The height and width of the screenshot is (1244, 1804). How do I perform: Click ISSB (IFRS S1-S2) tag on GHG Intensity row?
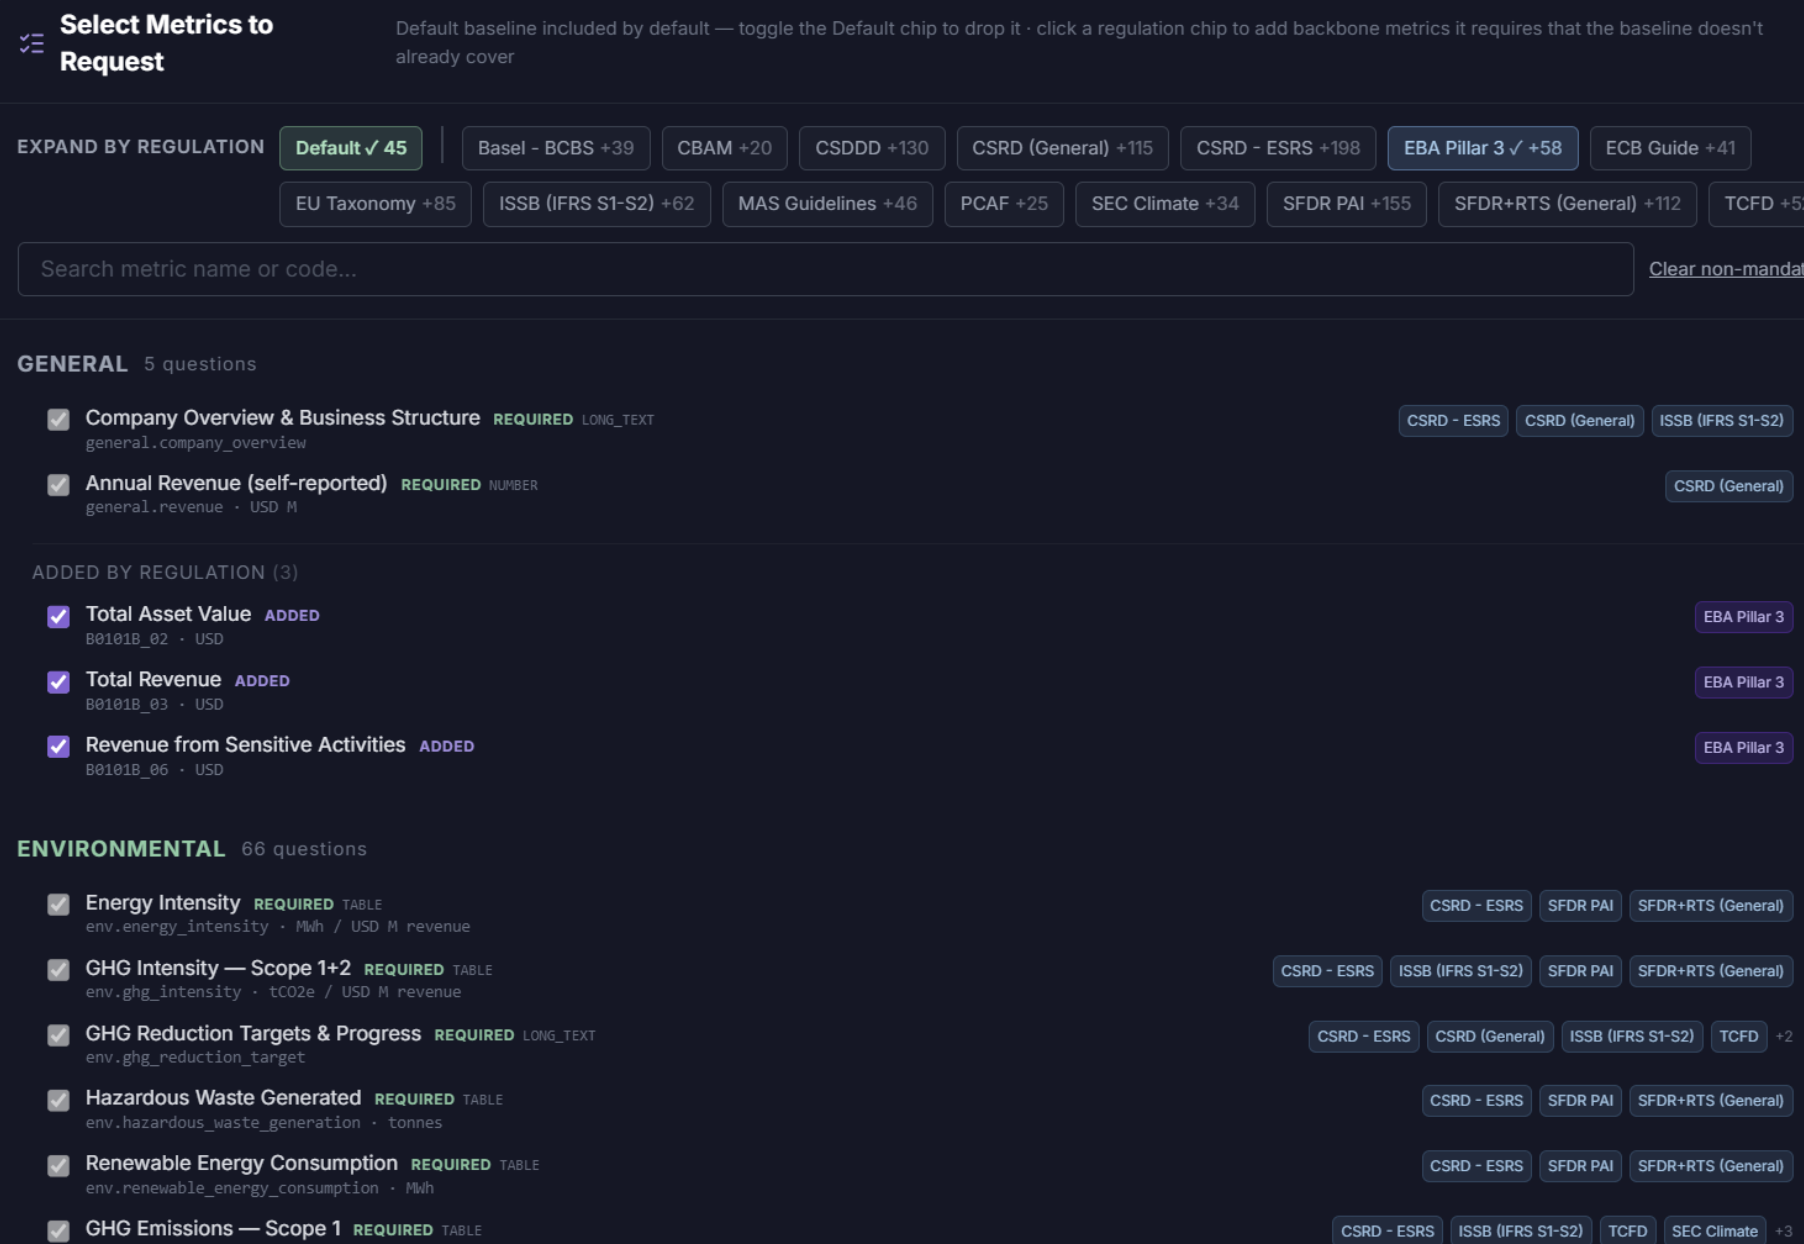coord(1460,971)
